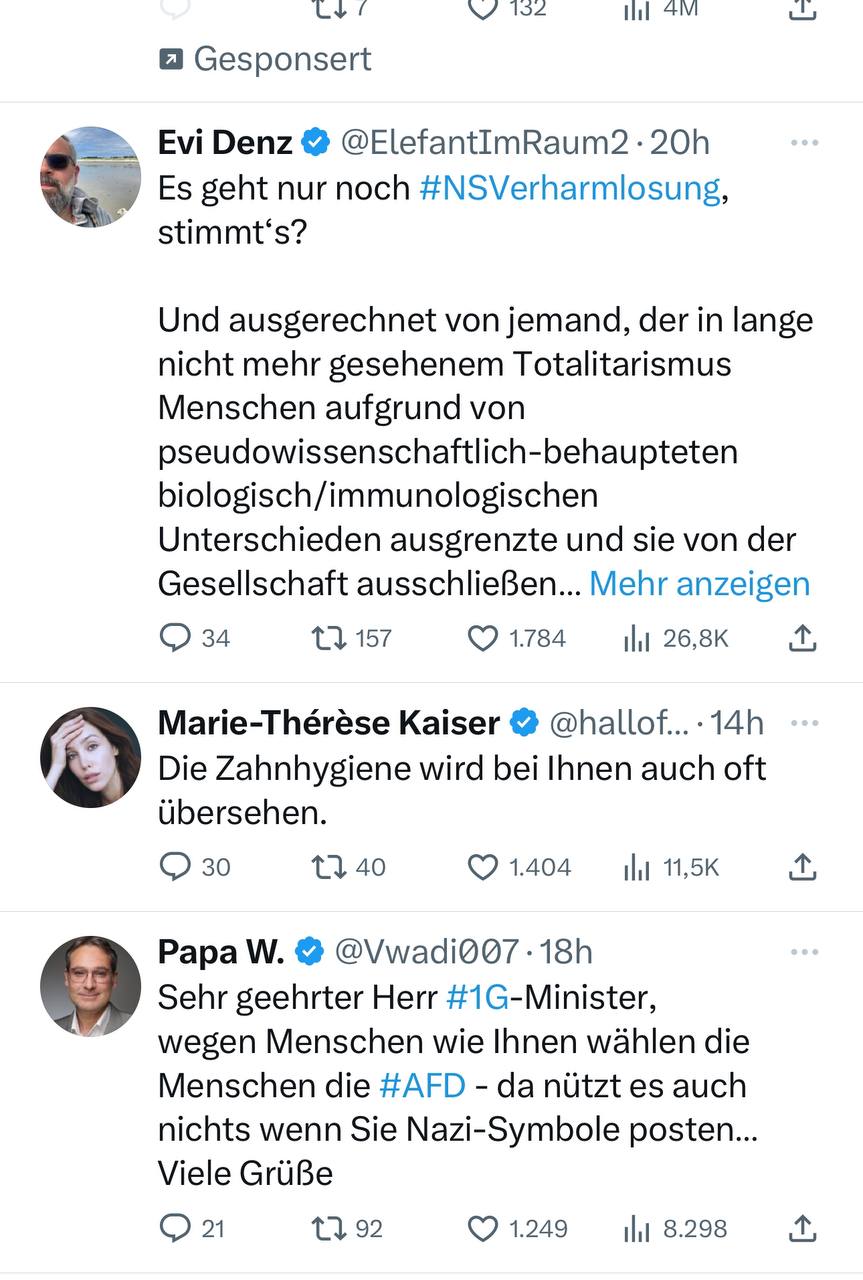Like the Evi Denz tweet
The width and height of the screenshot is (863, 1280).
pos(483,637)
